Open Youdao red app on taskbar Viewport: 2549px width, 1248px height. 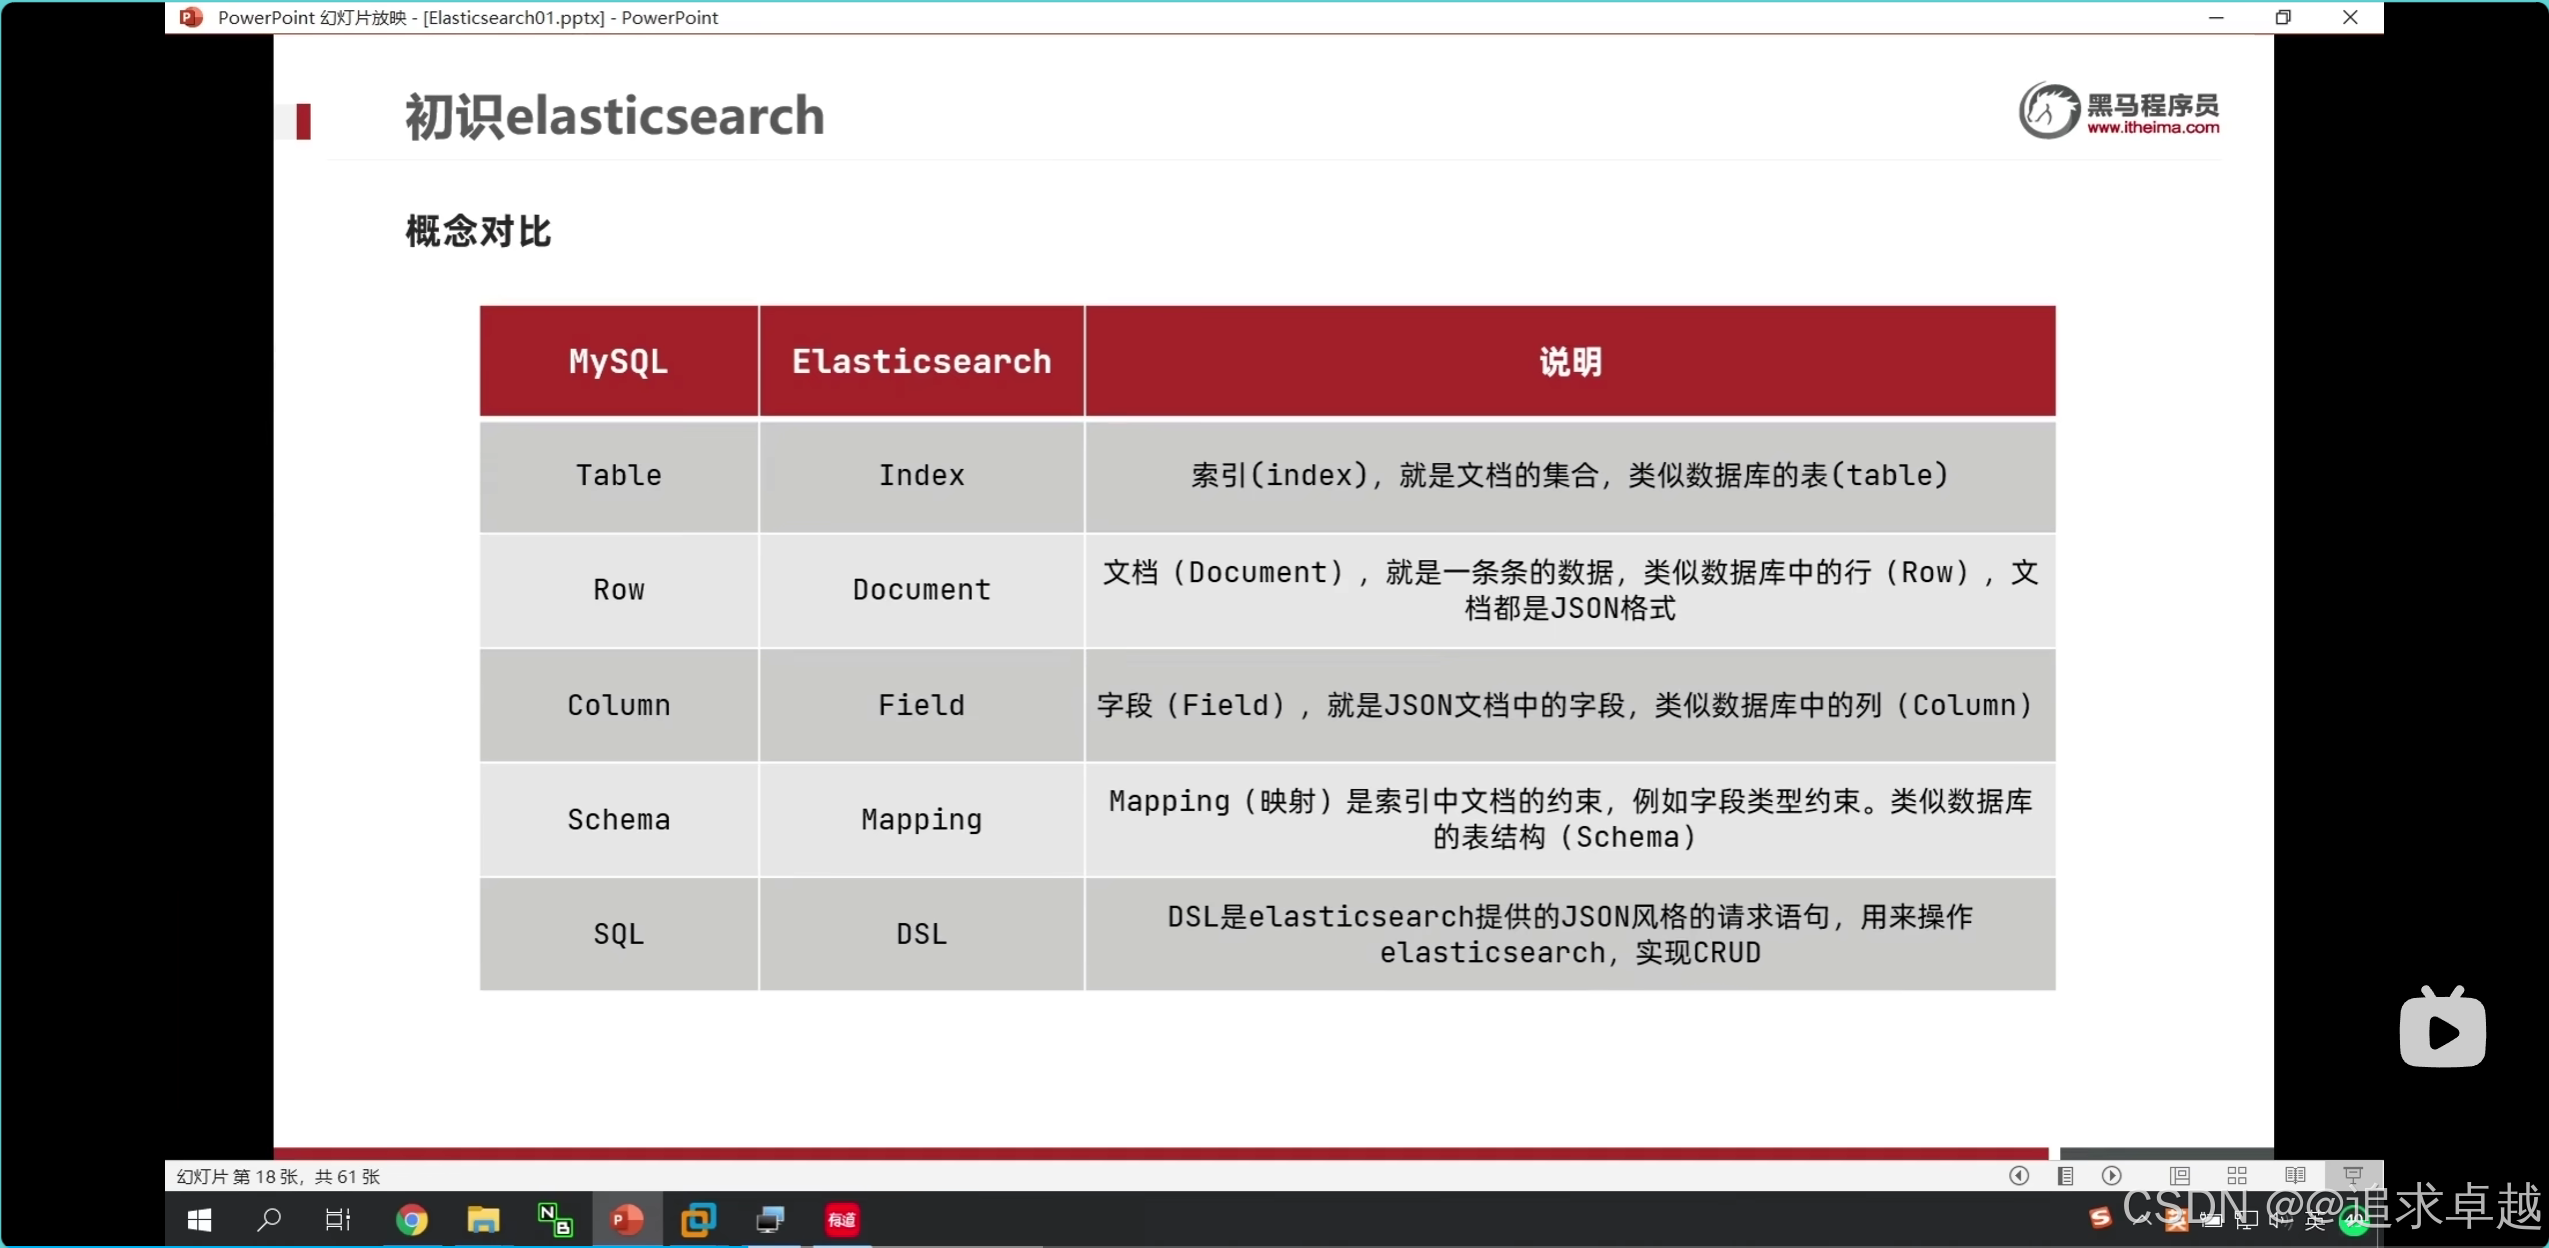click(842, 1220)
